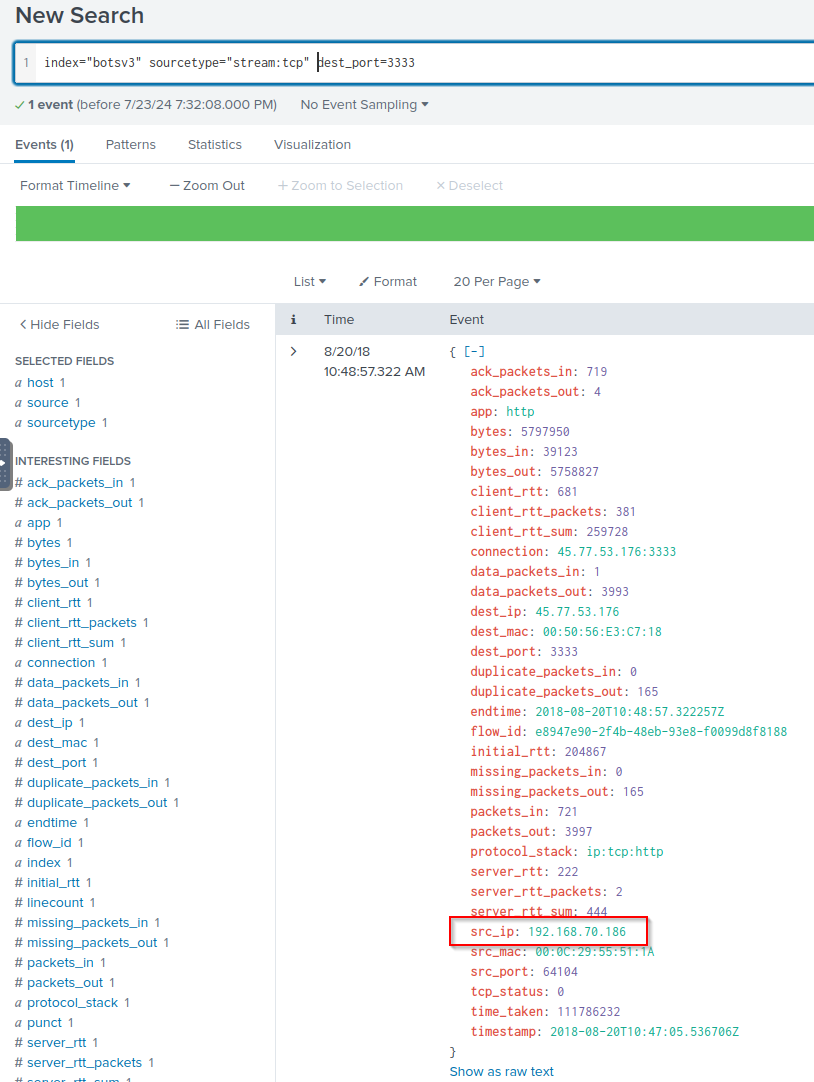Open the Format Timeline dropdown
This screenshot has width=814, height=1082.
pyautogui.click(x=75, y=185)
